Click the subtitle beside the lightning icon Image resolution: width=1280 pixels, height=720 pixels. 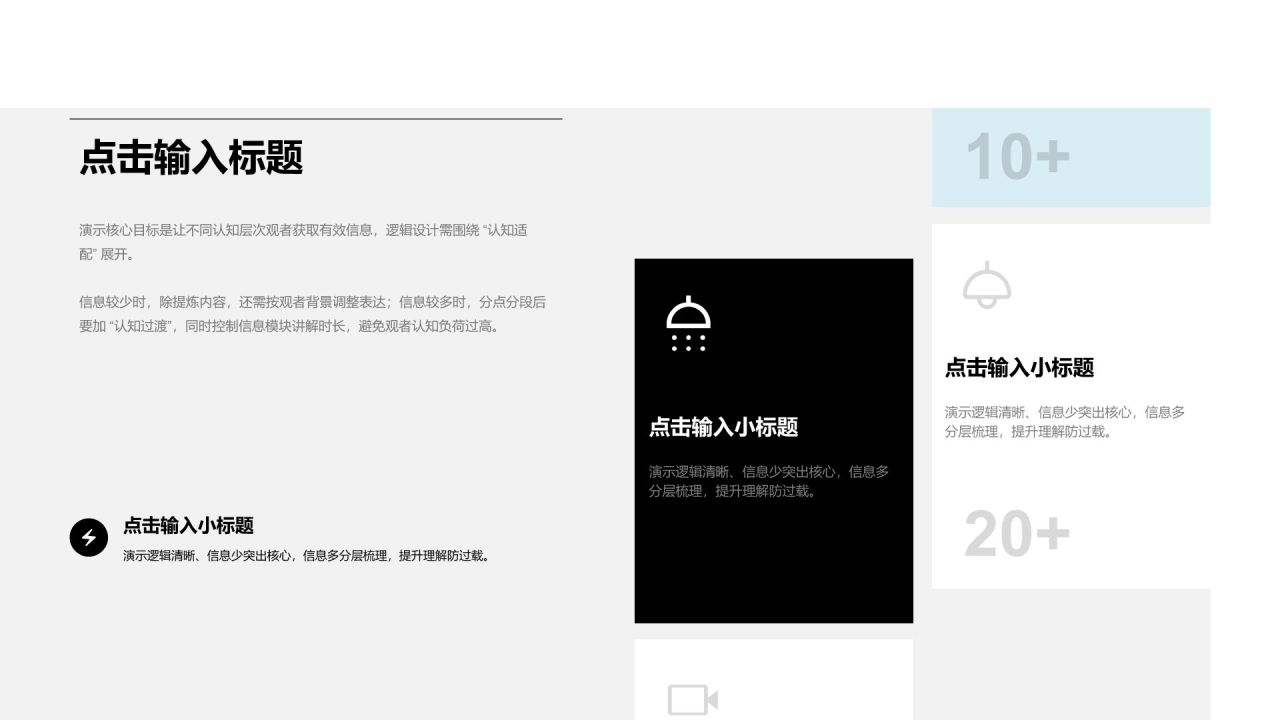pos(188,525)
